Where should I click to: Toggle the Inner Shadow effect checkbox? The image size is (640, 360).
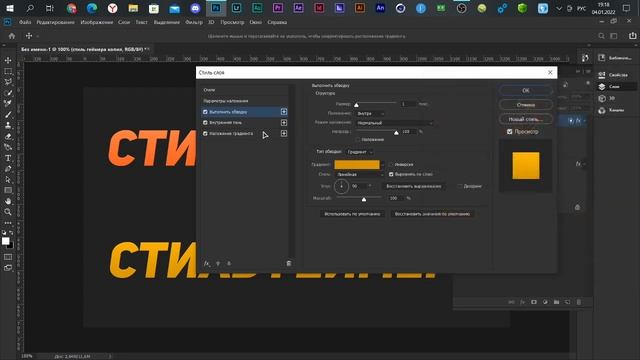click(205, 122)
